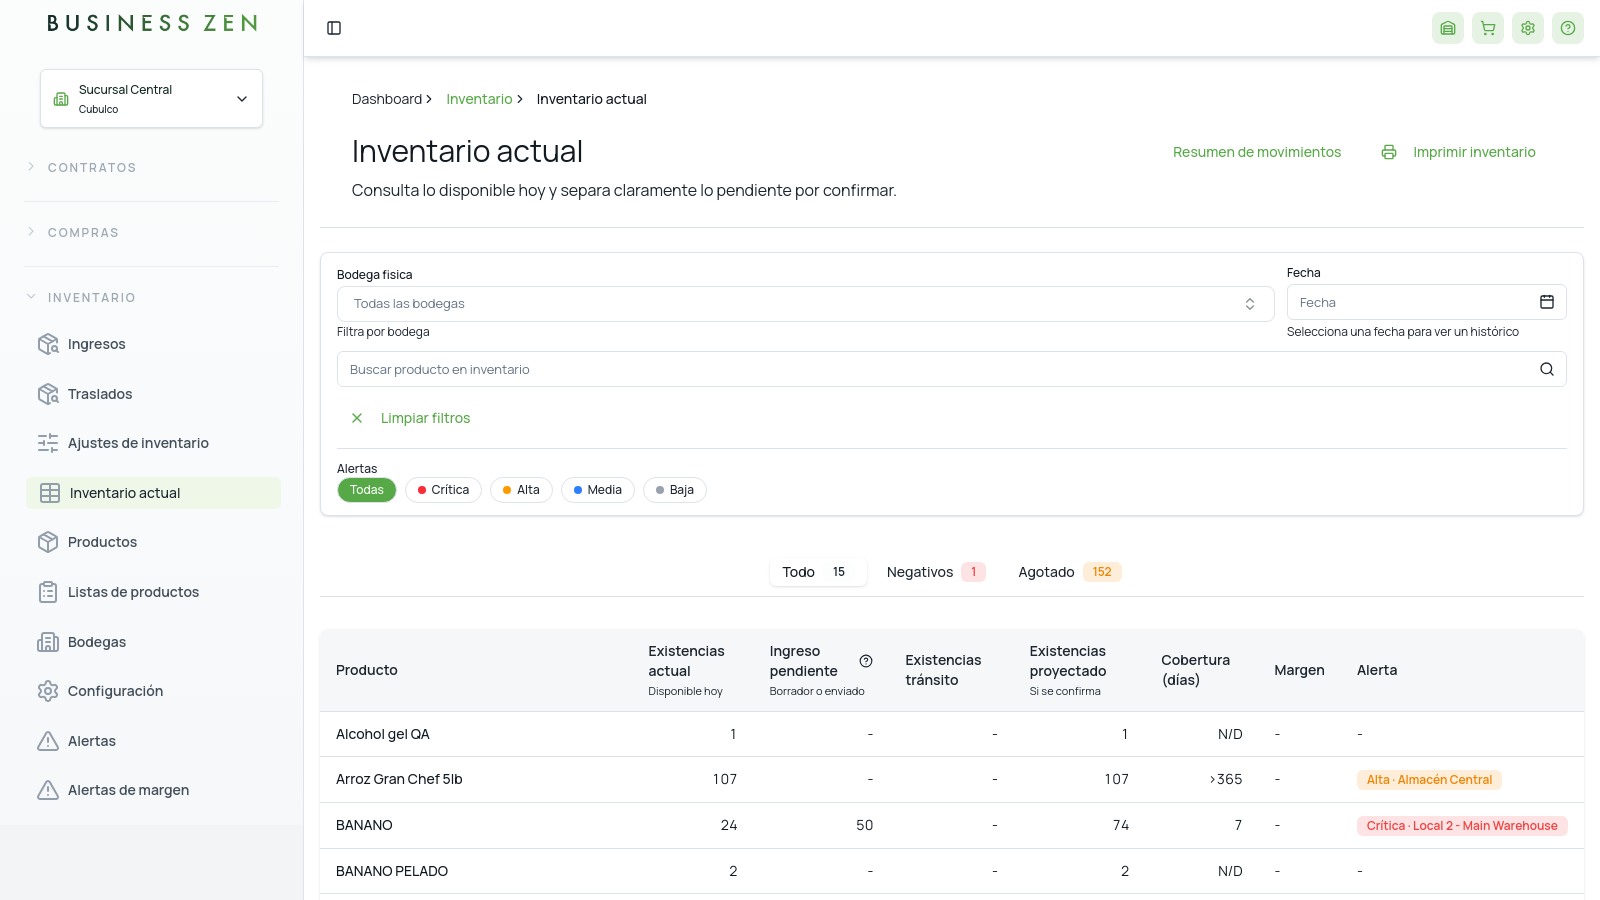Click the Alta · Almacén Central alert badge
Image resolution: width=1600 pixels, height=900 pixels.
point(1429,780)
